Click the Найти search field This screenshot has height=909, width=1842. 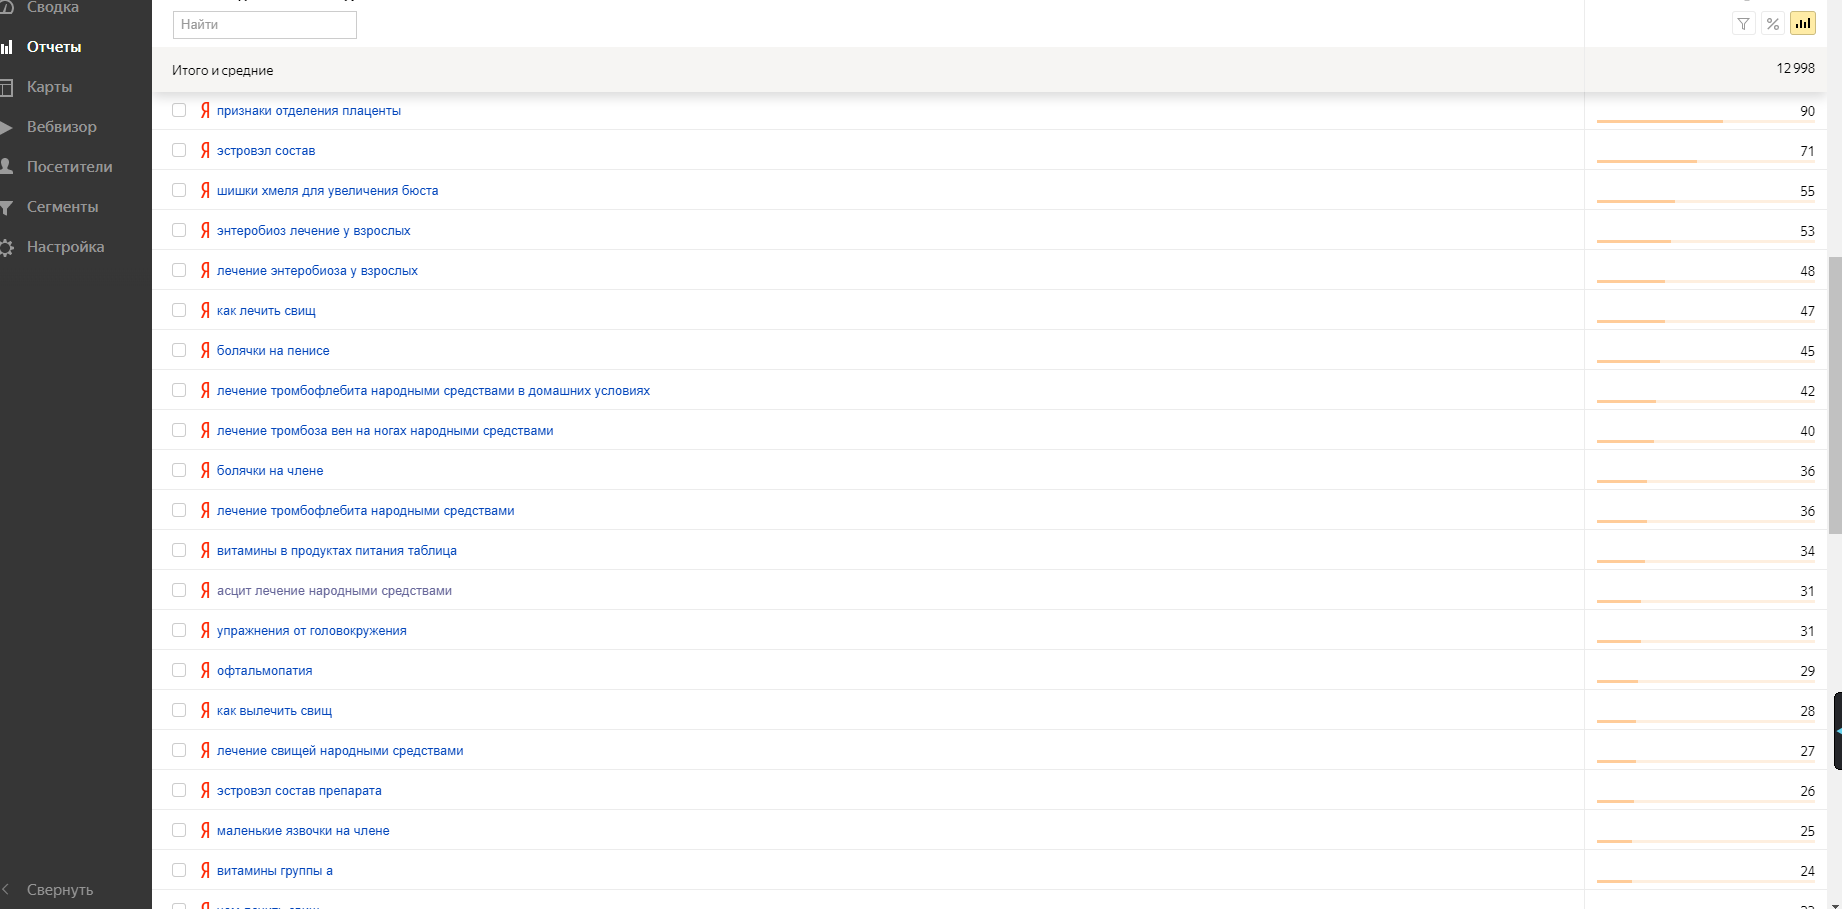264,25
